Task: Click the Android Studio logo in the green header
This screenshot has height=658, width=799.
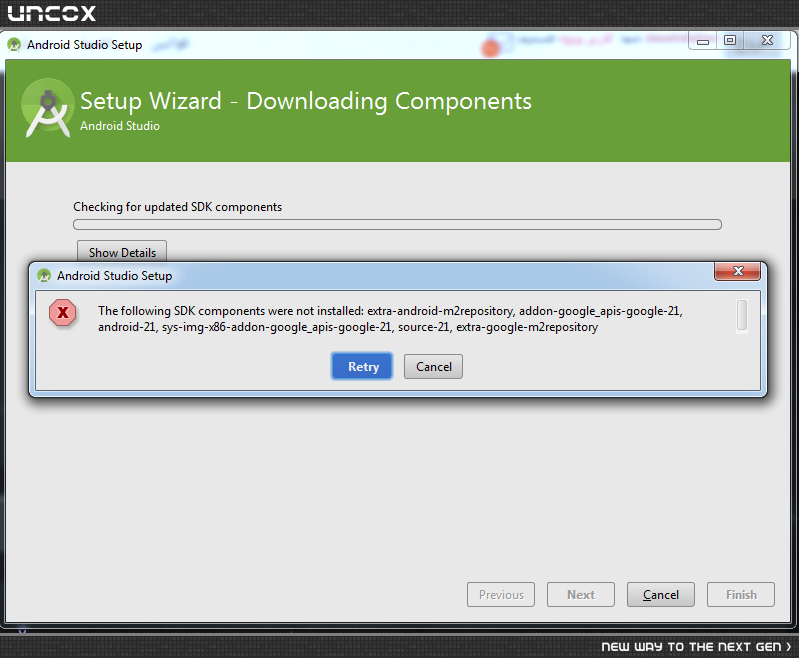Action: coord(48,108)
